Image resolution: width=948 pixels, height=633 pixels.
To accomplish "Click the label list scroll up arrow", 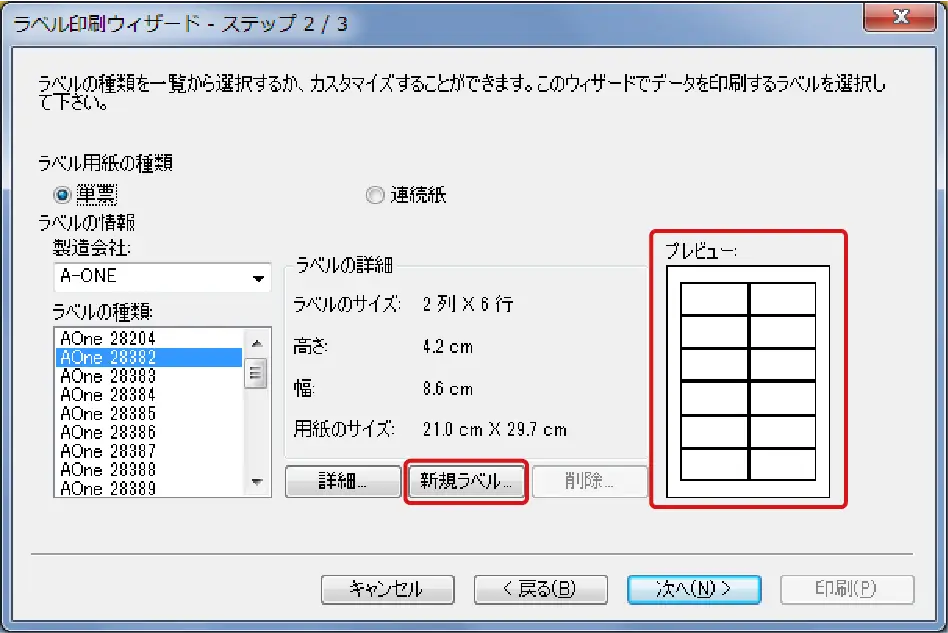I will 257,343.
